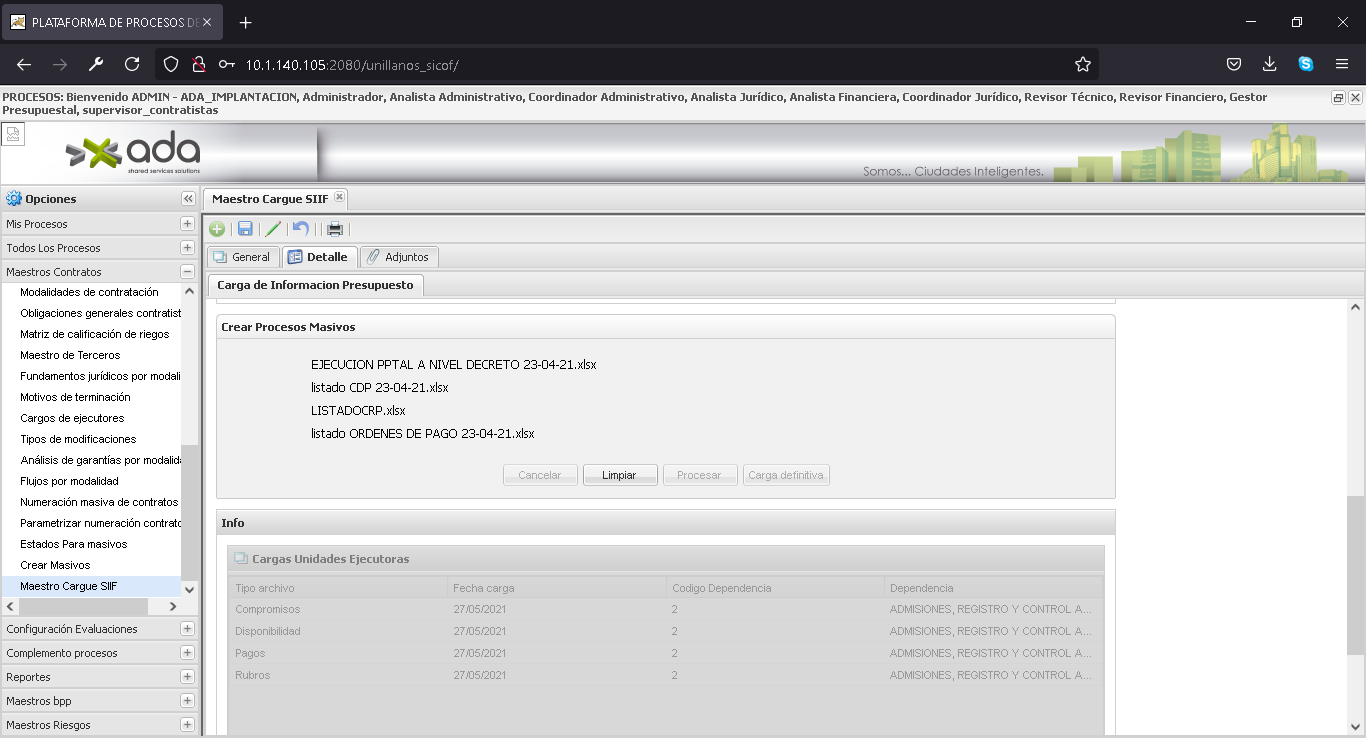Open Crear Masivos in the sidebar

pos(55,565)
